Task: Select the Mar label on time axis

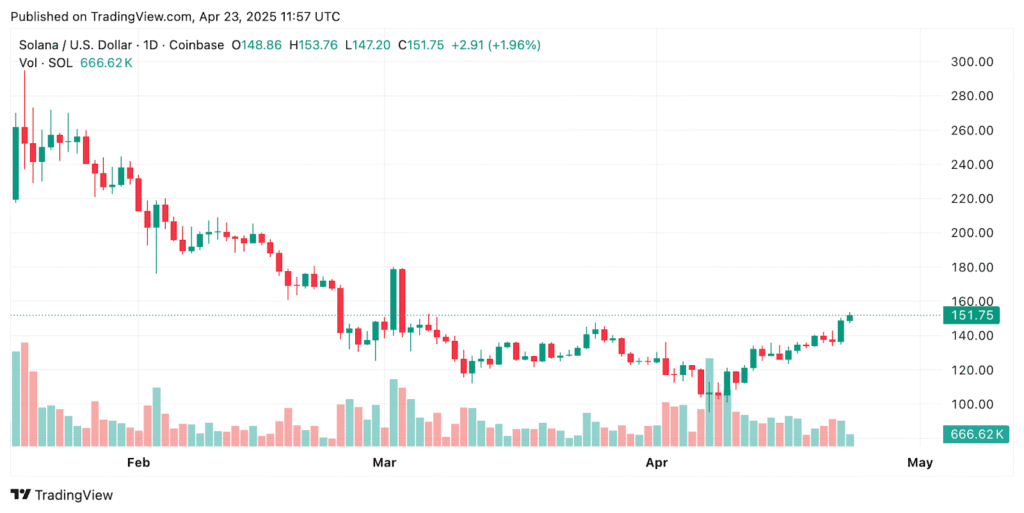Action: (384, 463)
